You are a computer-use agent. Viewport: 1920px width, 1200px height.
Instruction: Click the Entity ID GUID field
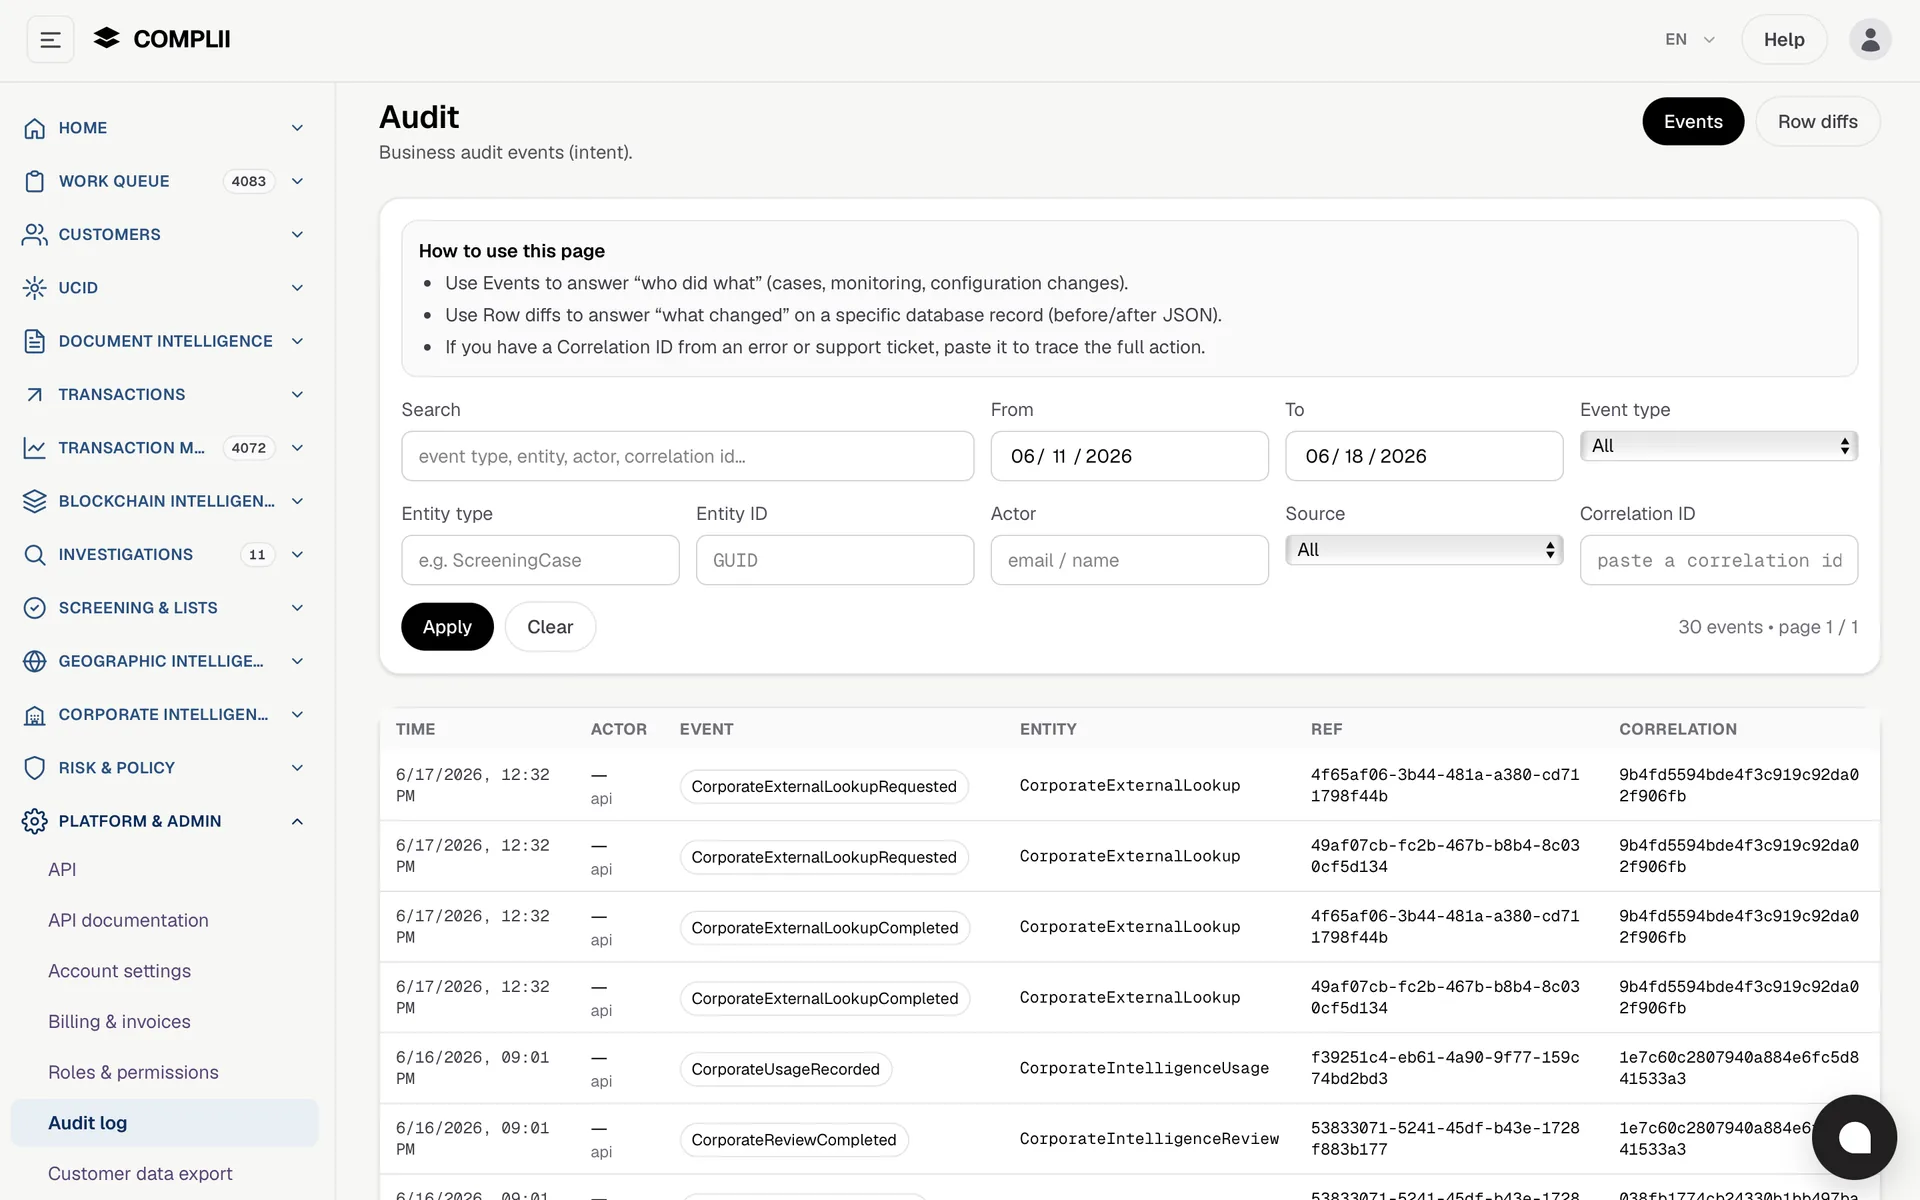834,560
